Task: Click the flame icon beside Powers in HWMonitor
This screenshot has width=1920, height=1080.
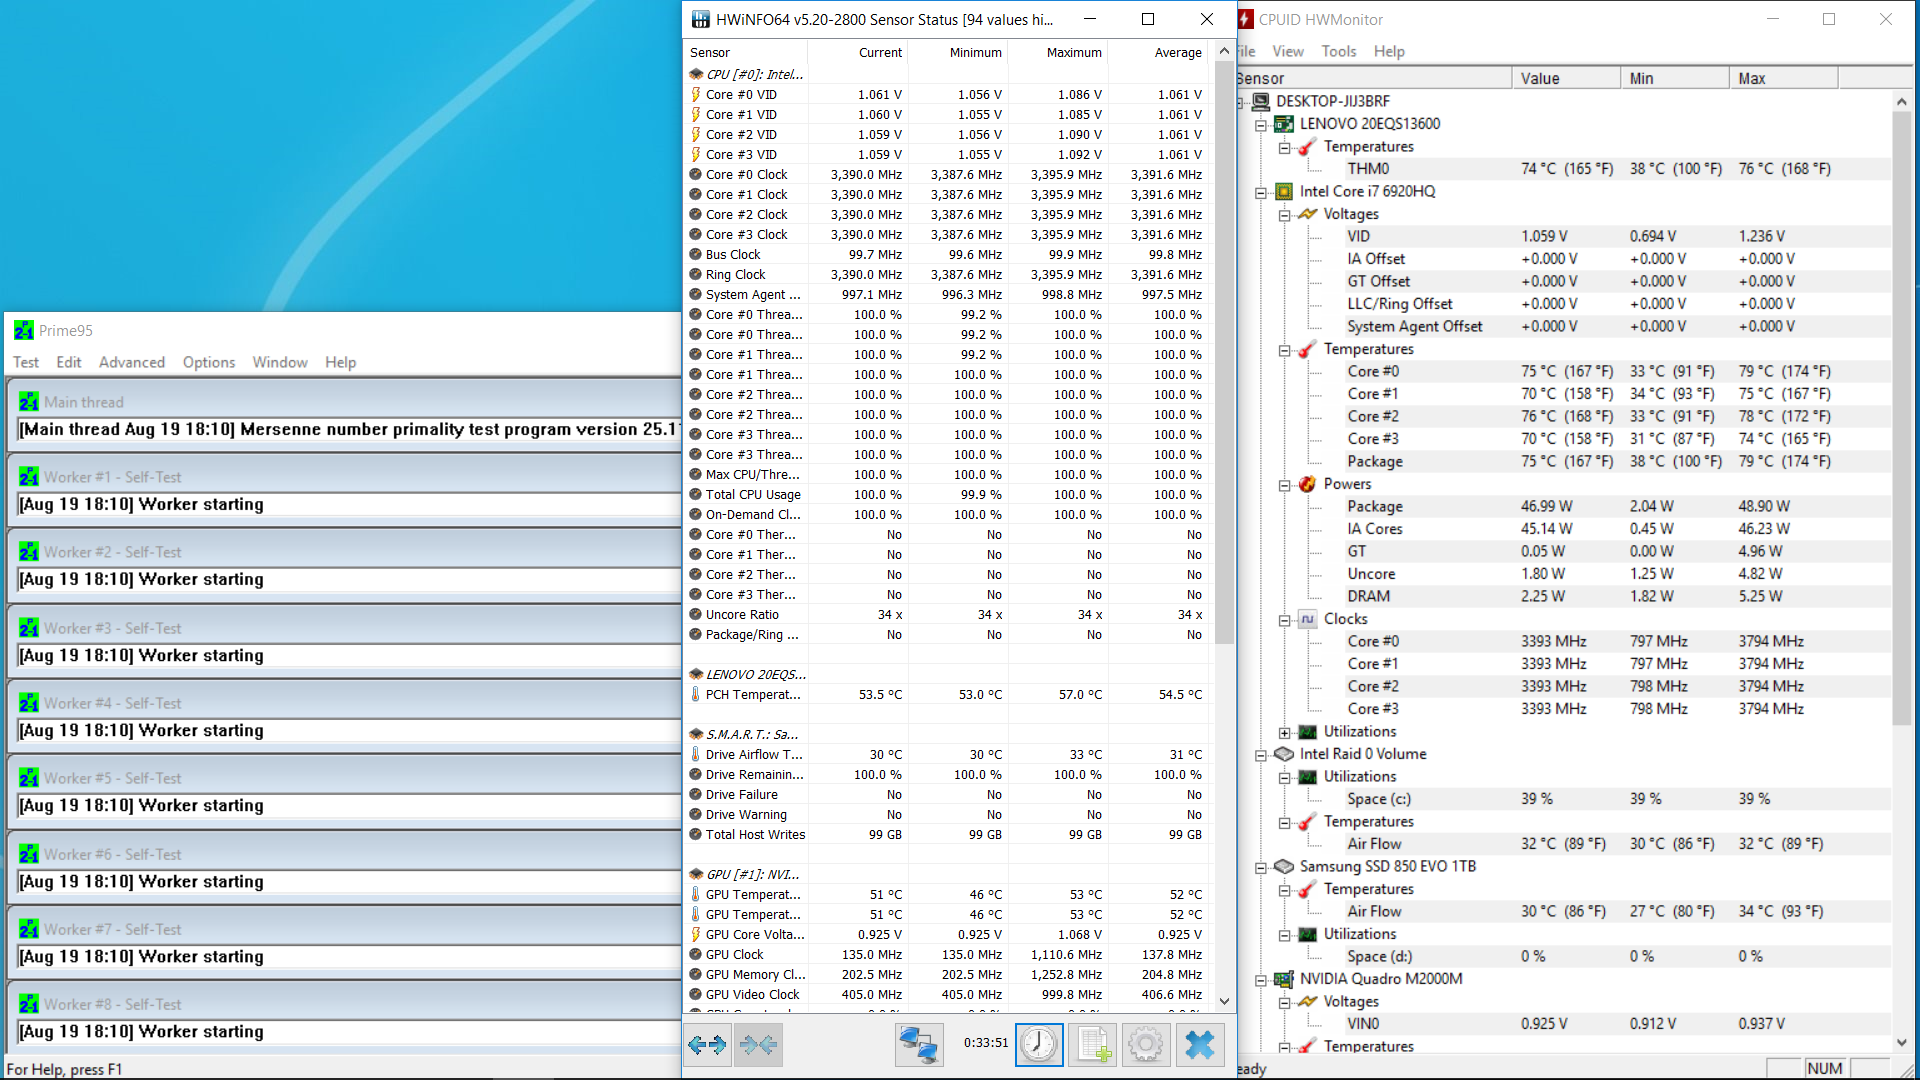Action: pyautogui.click(x=1307, y=484)
